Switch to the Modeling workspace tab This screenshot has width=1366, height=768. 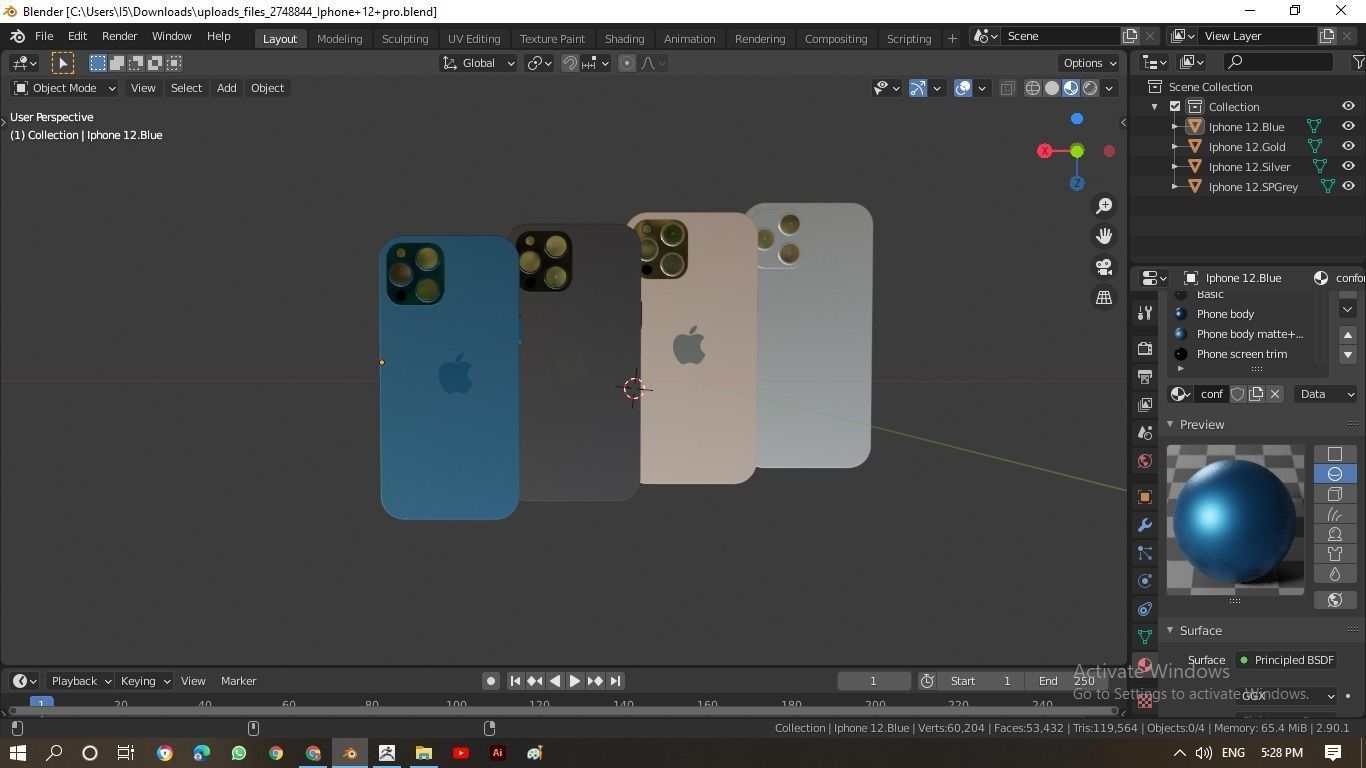(x=339, y=38)
